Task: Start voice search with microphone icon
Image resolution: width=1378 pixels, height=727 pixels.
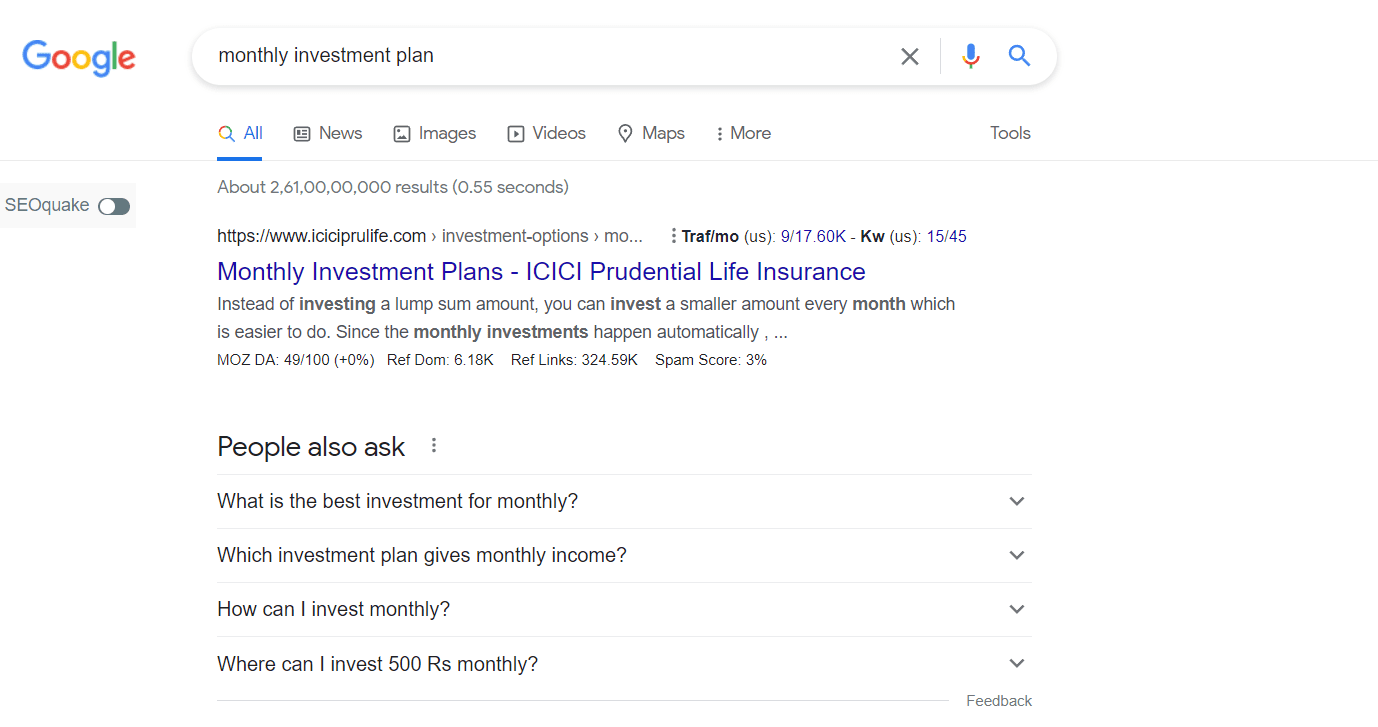Action: tap(970, 56)
